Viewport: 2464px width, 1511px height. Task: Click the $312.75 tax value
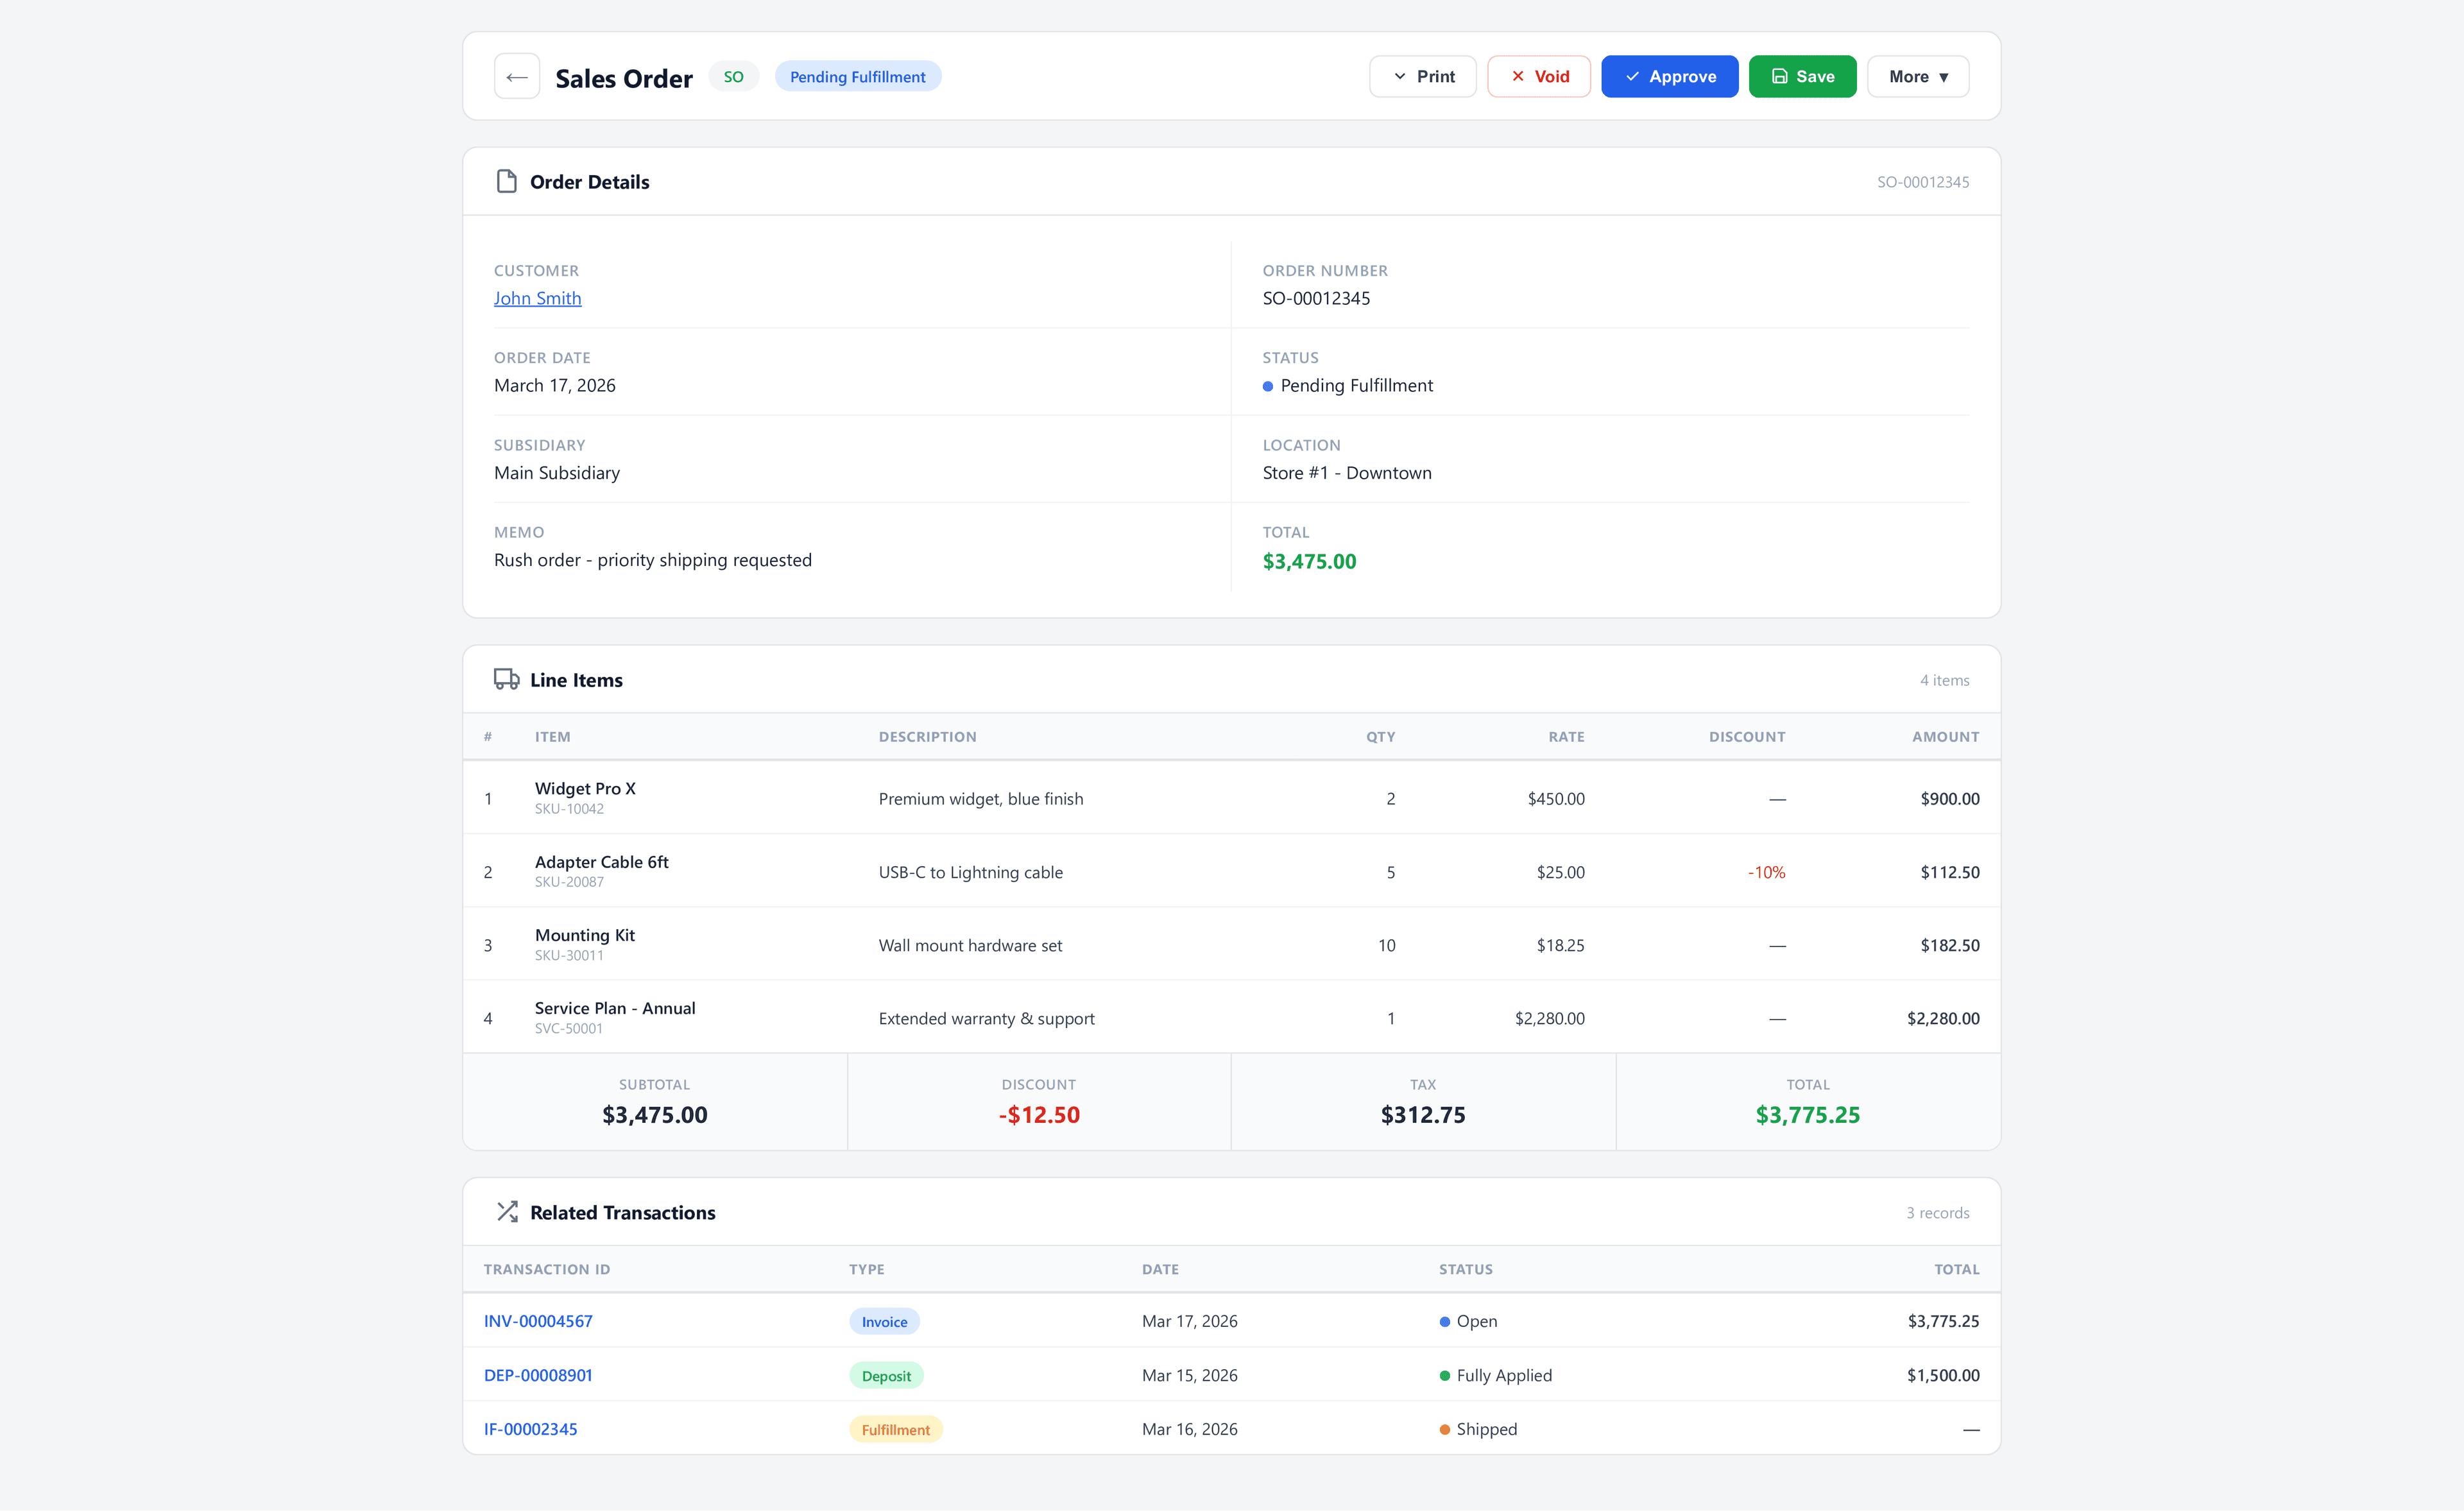[x=1422, y=1115]
